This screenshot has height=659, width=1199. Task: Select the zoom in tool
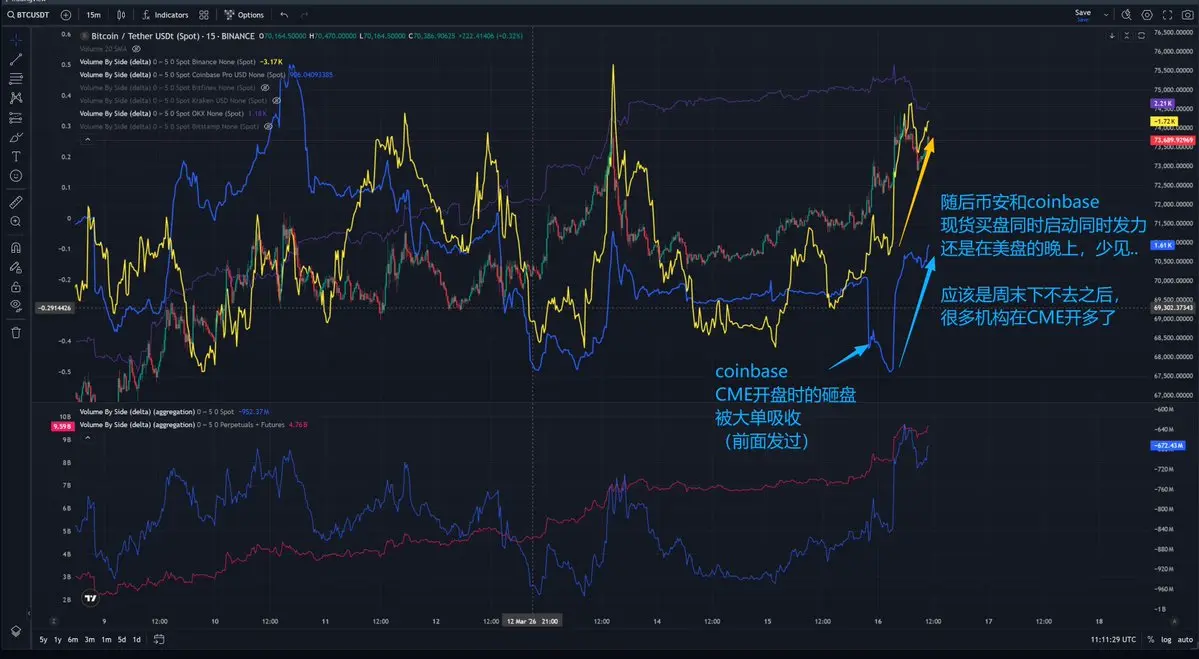16,222
